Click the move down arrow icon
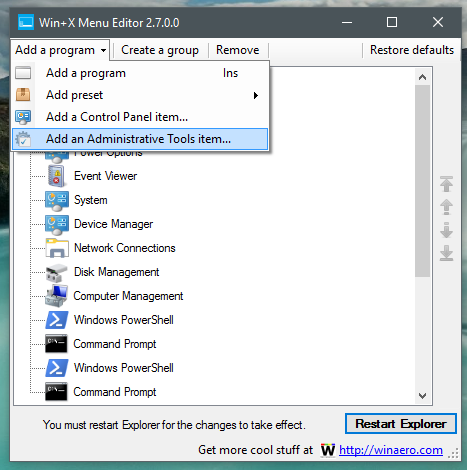467x470 pixels. [x=446, y=230]
